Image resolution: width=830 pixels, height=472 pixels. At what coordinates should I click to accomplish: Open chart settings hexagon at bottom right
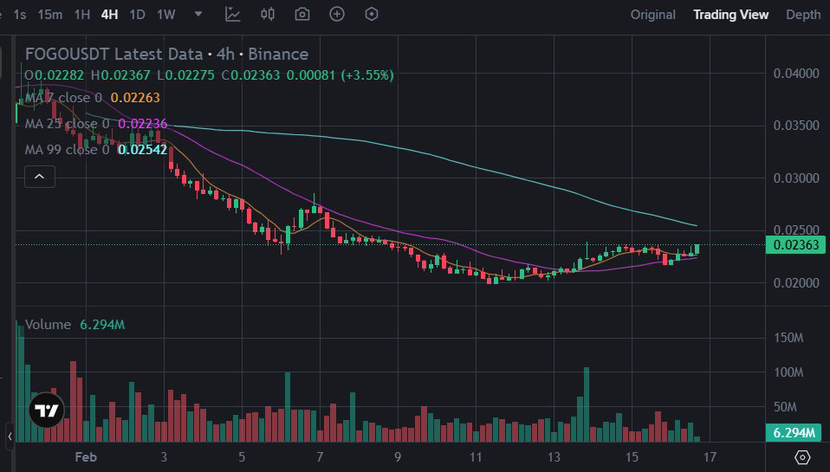(802, 457)
